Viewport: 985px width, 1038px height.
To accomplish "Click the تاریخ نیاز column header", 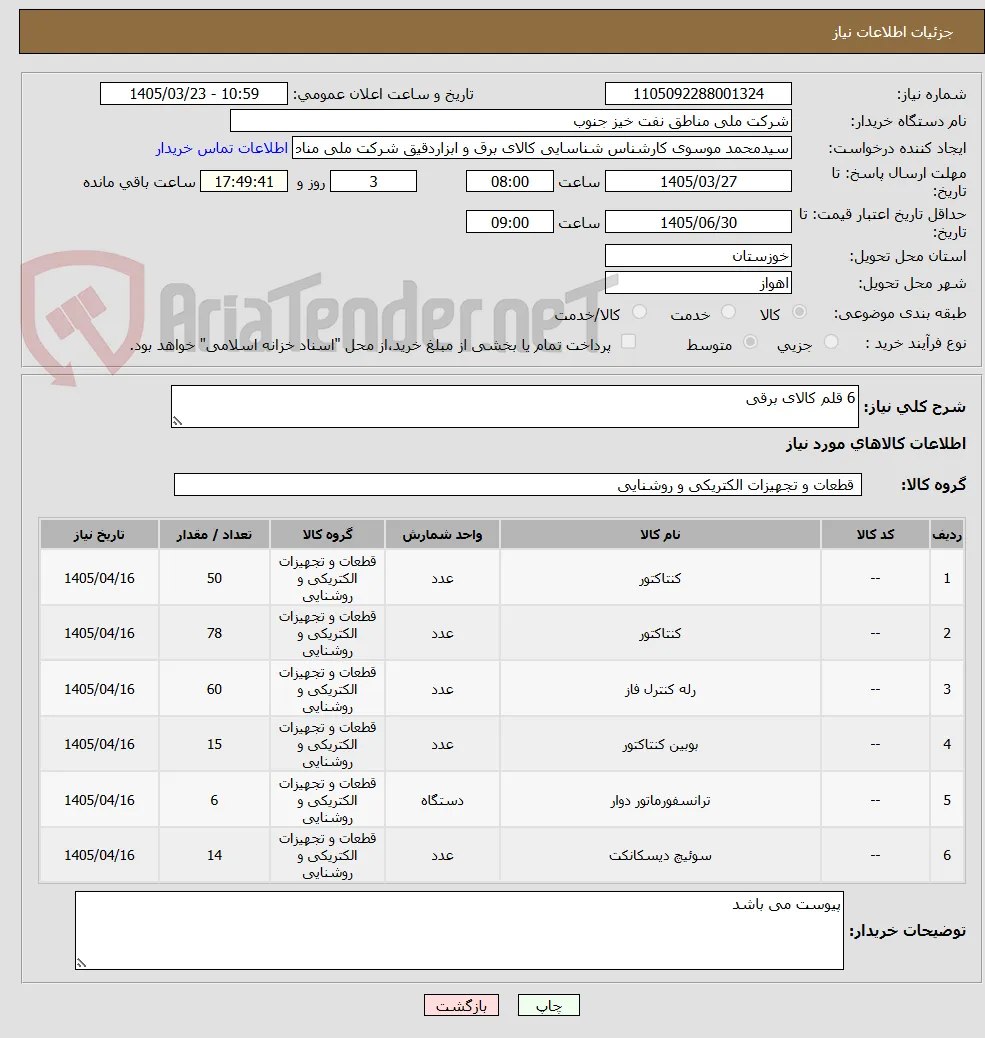I will [x=99, y=534].
